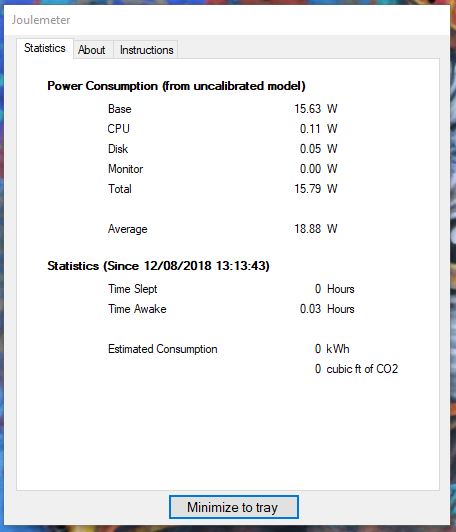Click the kWh consumption unit text
Screen dimensions: 456x532
(x=338, y=349)
